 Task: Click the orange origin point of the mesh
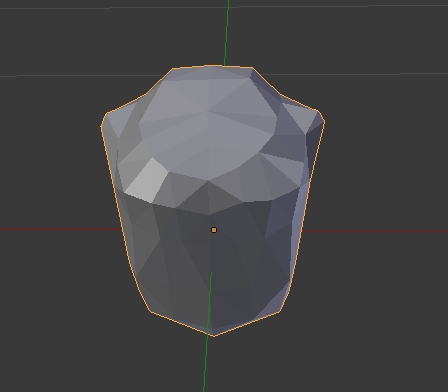click(214, 230)
